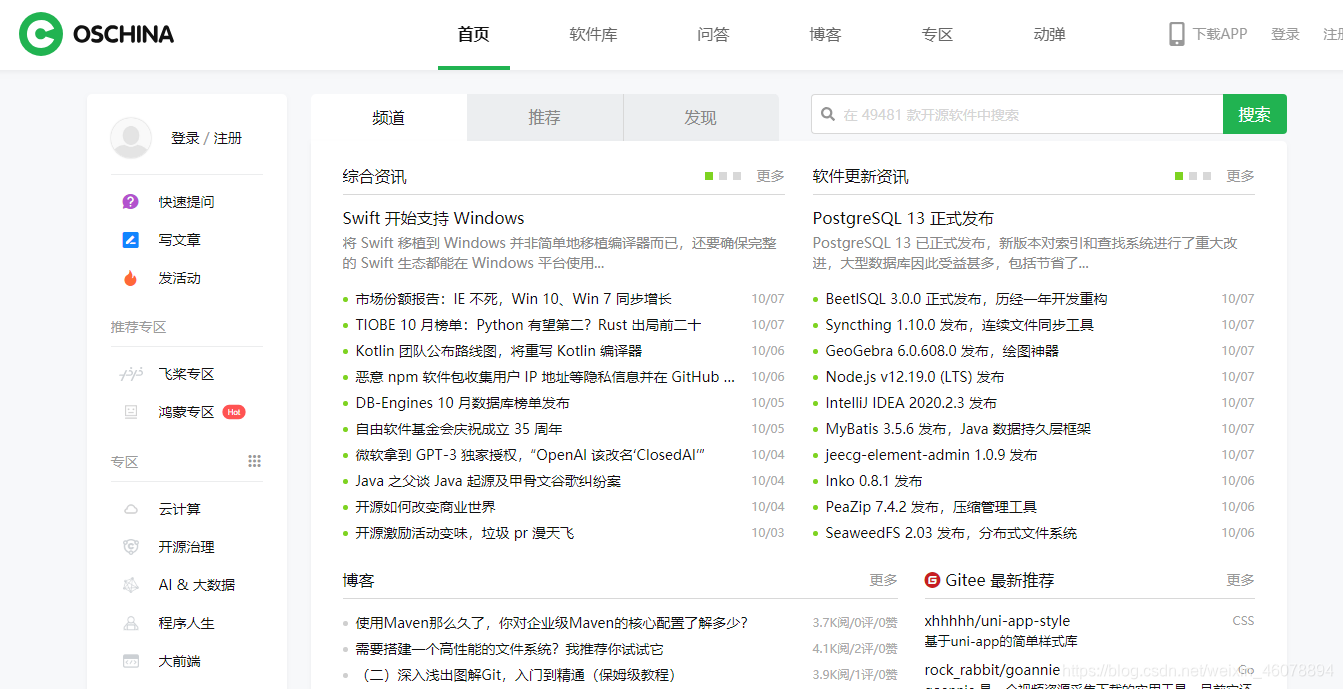Click 登录 / 注册 in sidebar
Screen dimensions: 1343x689
(x=207, y=138)
